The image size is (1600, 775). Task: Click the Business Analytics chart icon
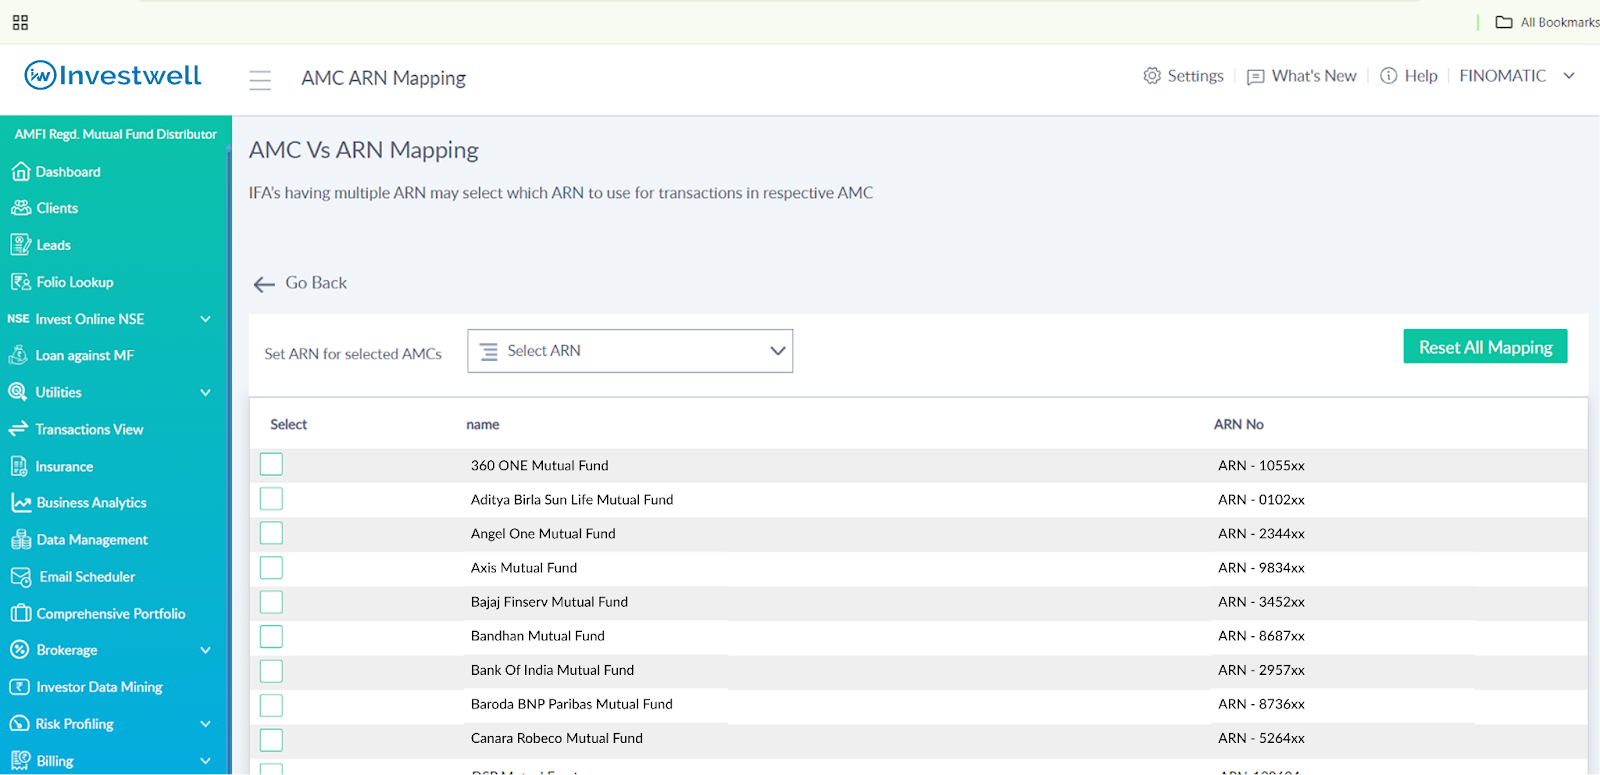click(x=21, y=503)
